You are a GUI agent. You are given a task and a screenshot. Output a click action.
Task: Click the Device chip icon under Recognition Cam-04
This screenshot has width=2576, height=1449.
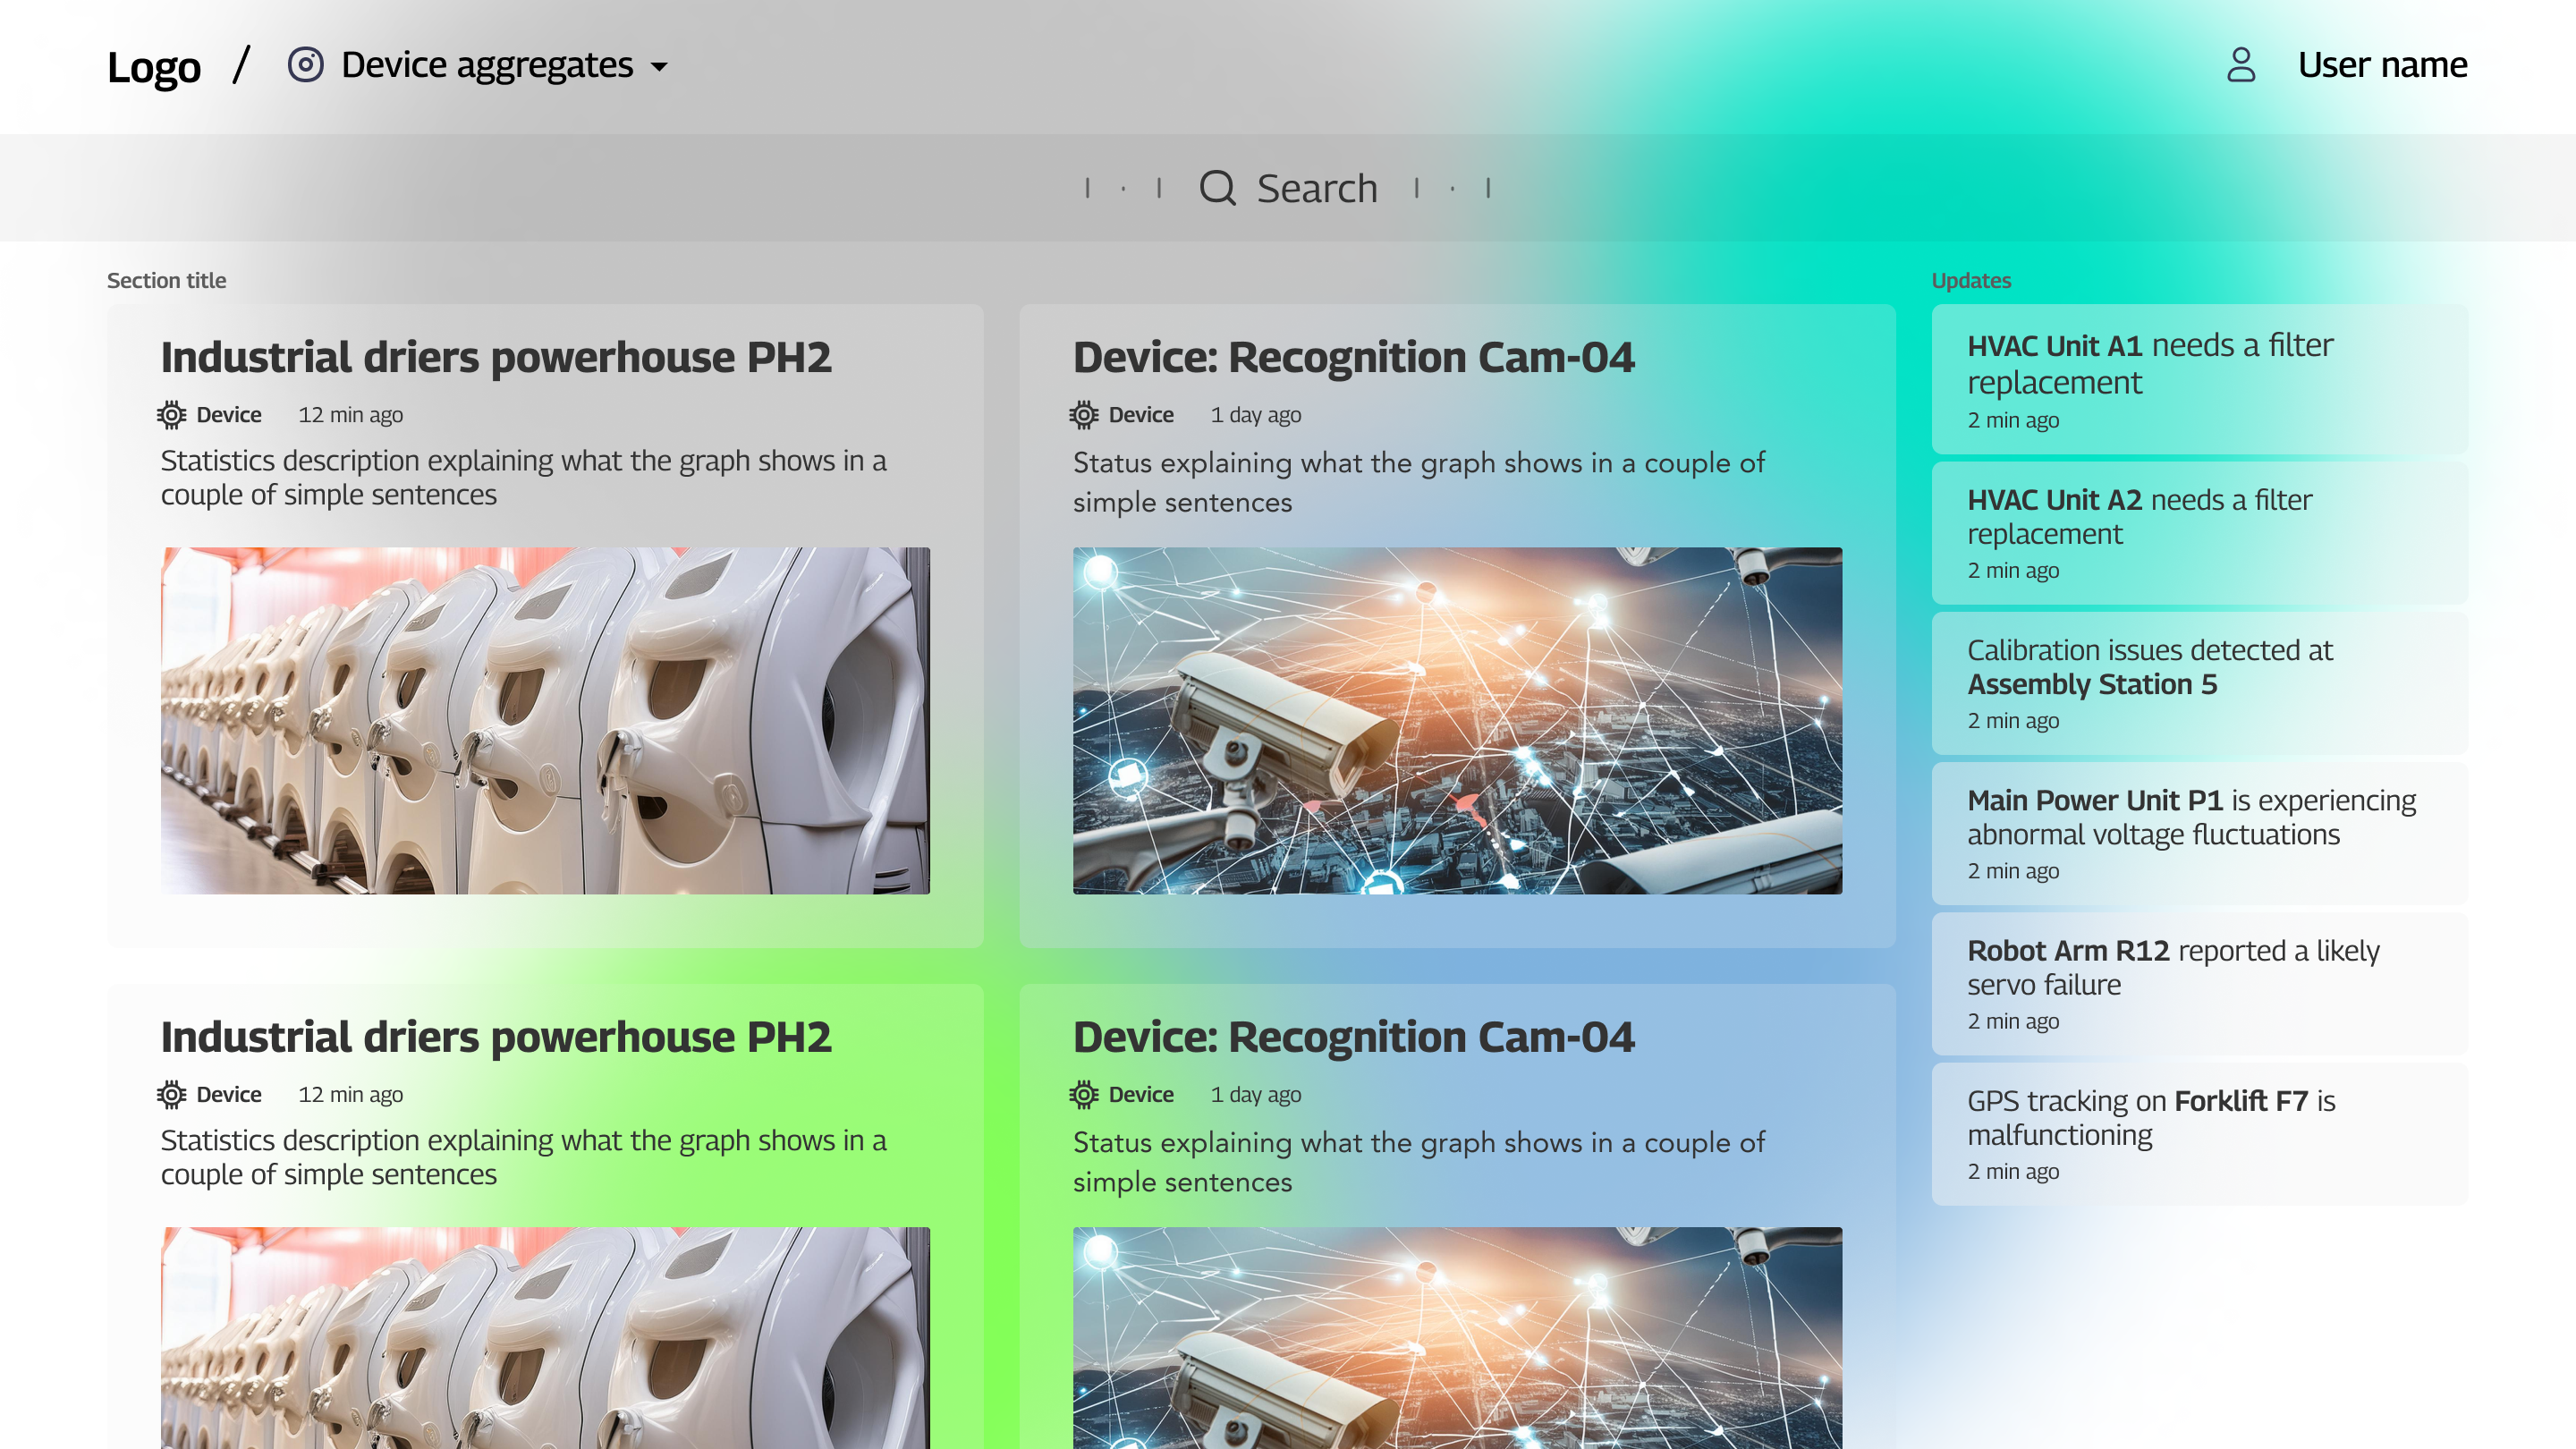(1083, 414)
